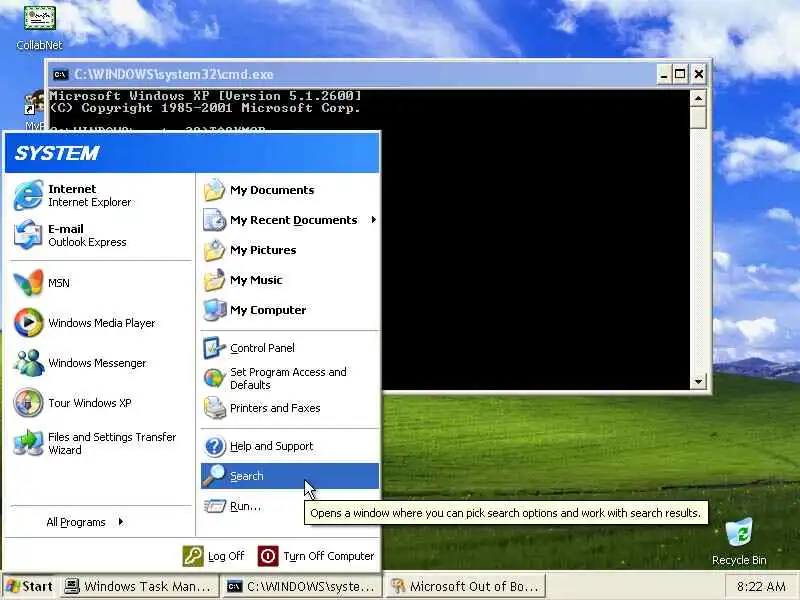The height and width of the screenshot is (600, 800).
Task: Click the cmd window scroll down arrow
Action: [x=698, y=381]
